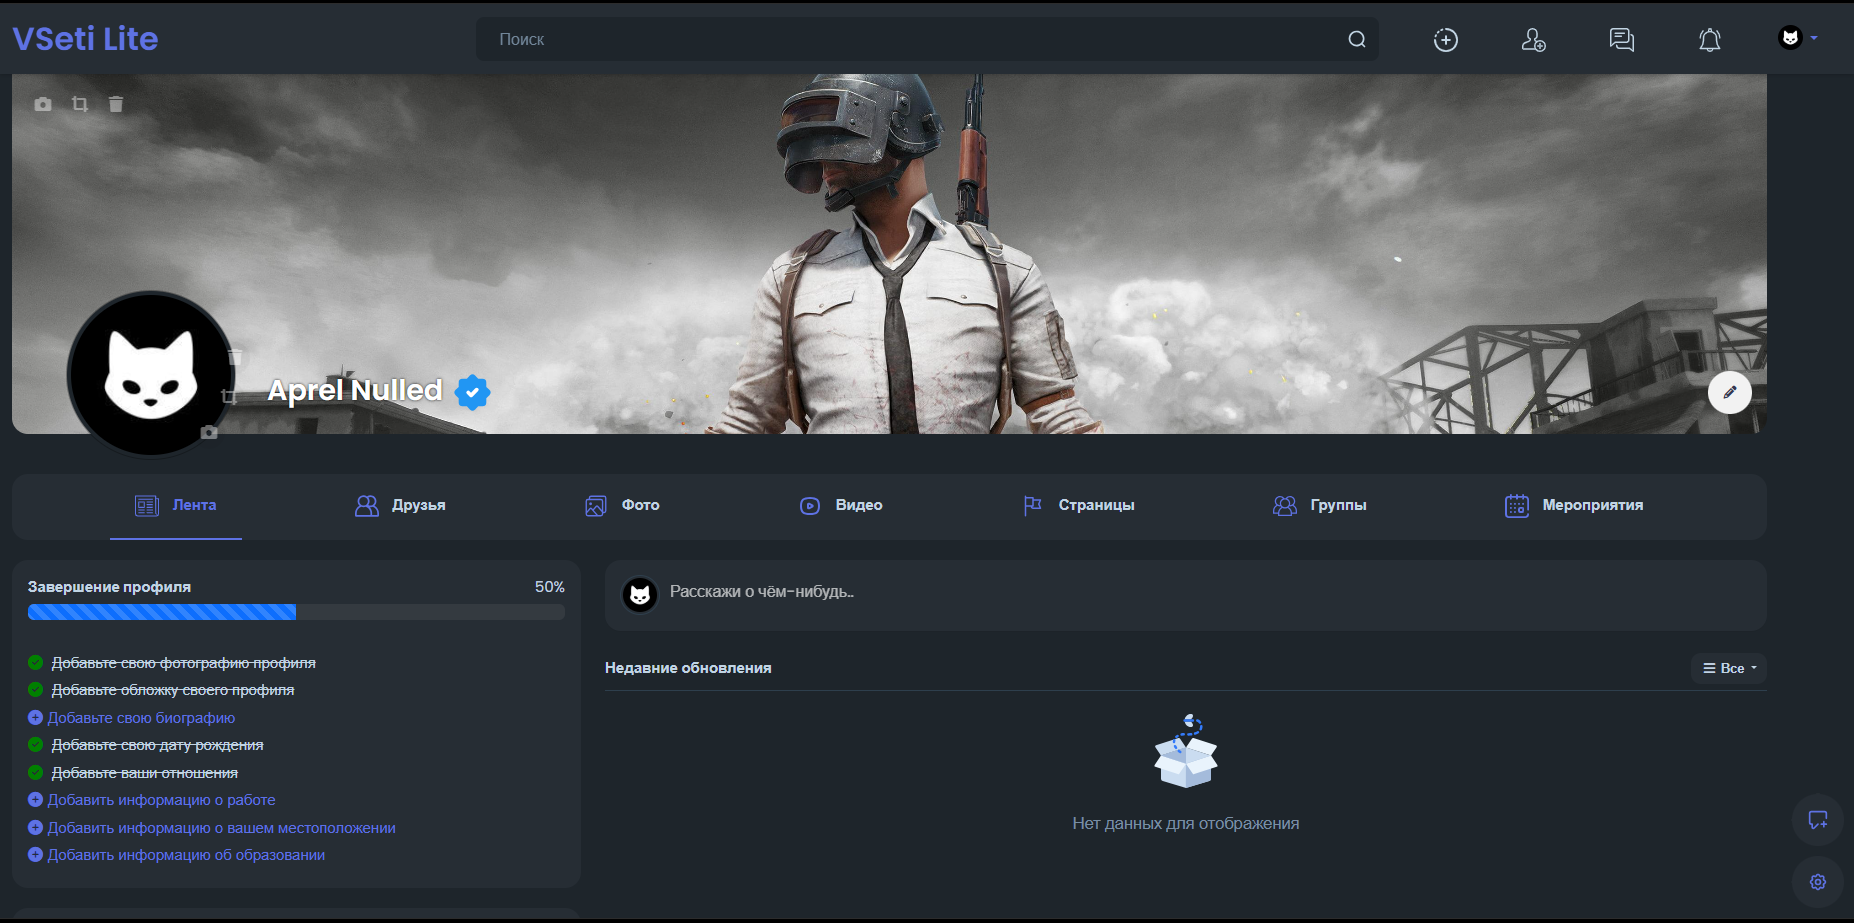
Task: Delete the cover image
Action: (x=116, y=104)
